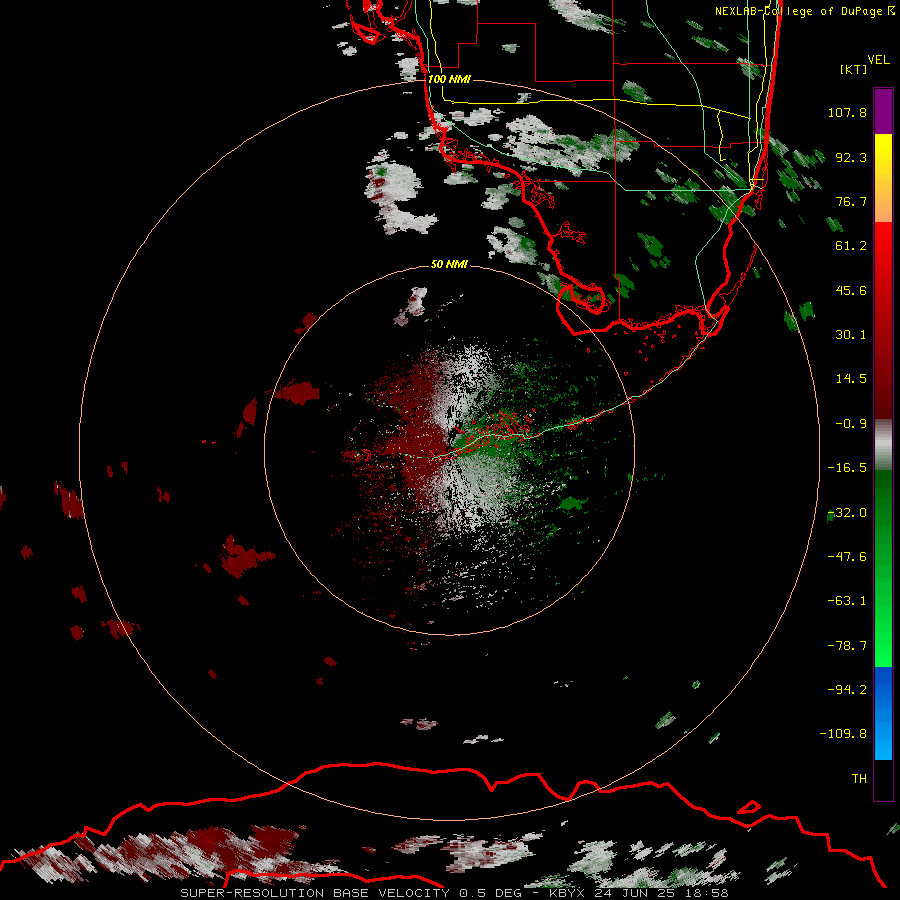Click the 92.3 legend value

click(851, 157)
